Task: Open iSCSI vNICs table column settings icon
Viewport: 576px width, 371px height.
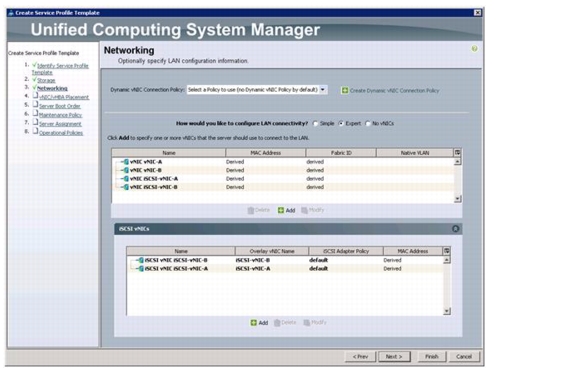Action: click(x=447, y=251)
